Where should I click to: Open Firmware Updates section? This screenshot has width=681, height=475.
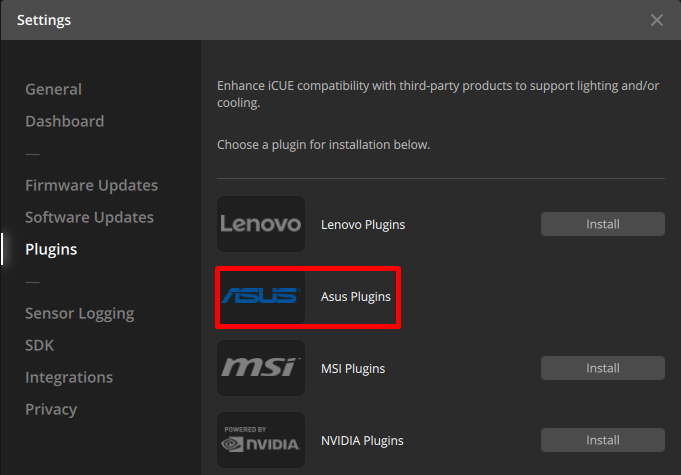pyautogui.click(x=91, y=185)
